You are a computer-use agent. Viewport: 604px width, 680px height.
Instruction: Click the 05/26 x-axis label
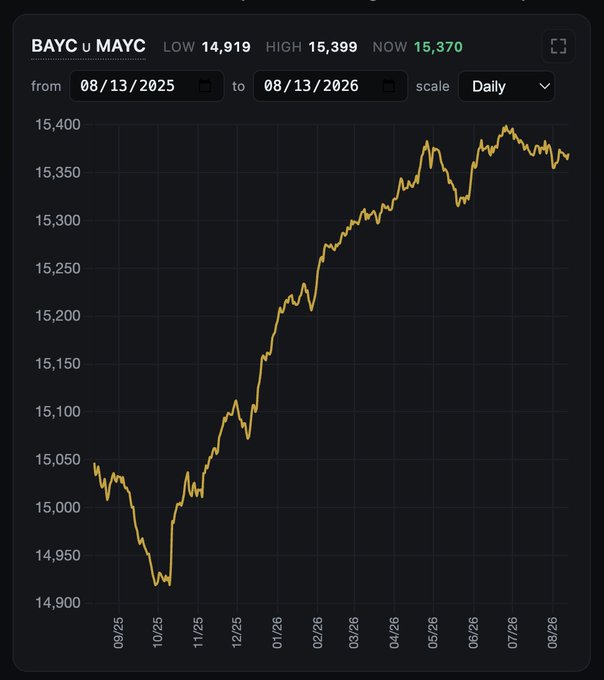pos(433,633)
